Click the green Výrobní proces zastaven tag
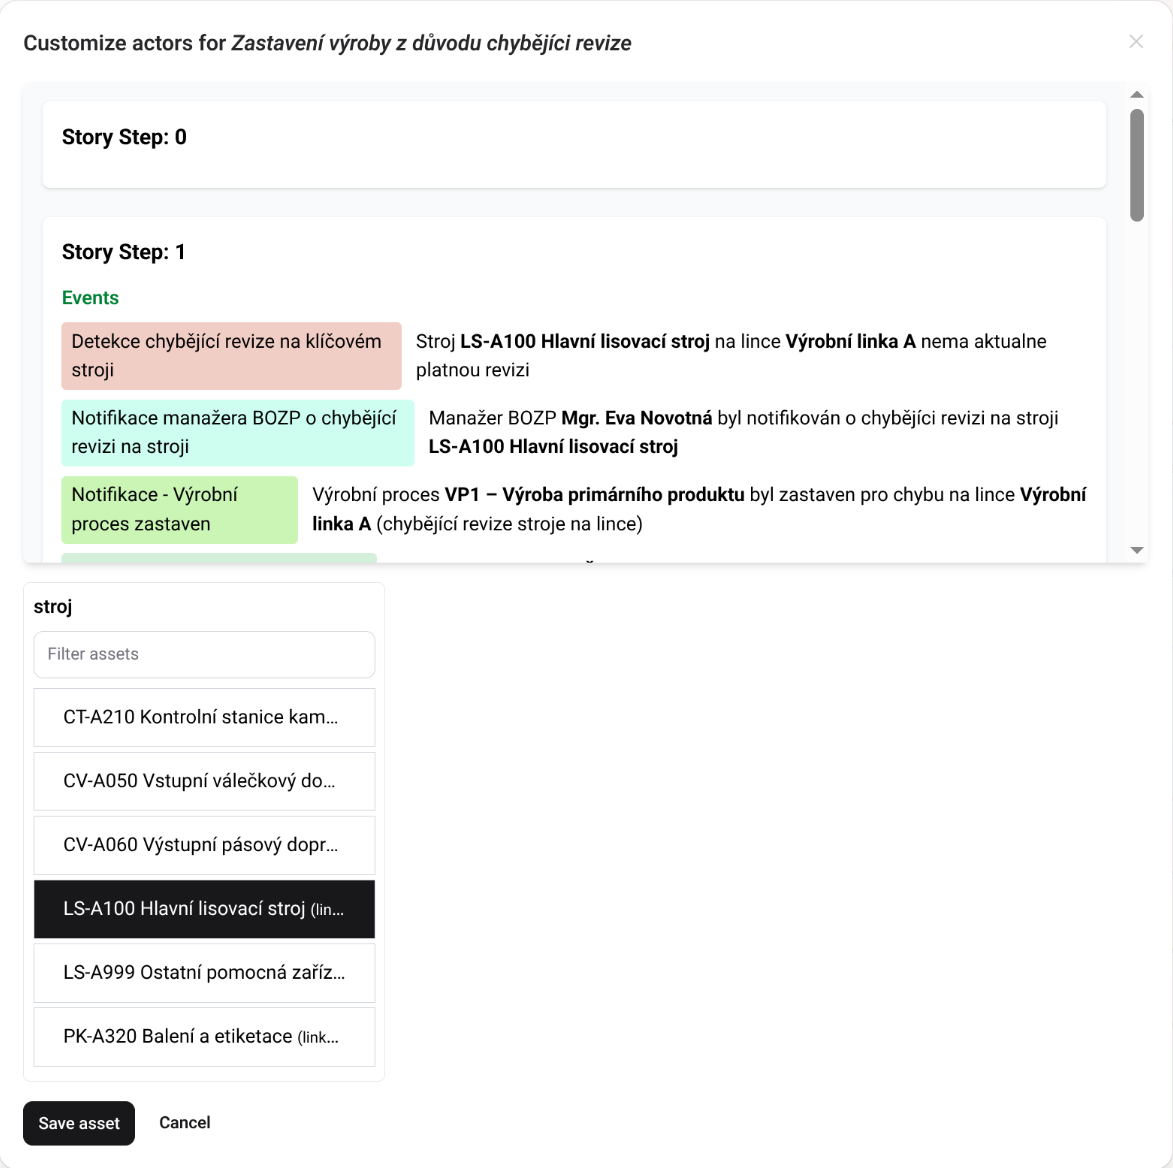 179,509
